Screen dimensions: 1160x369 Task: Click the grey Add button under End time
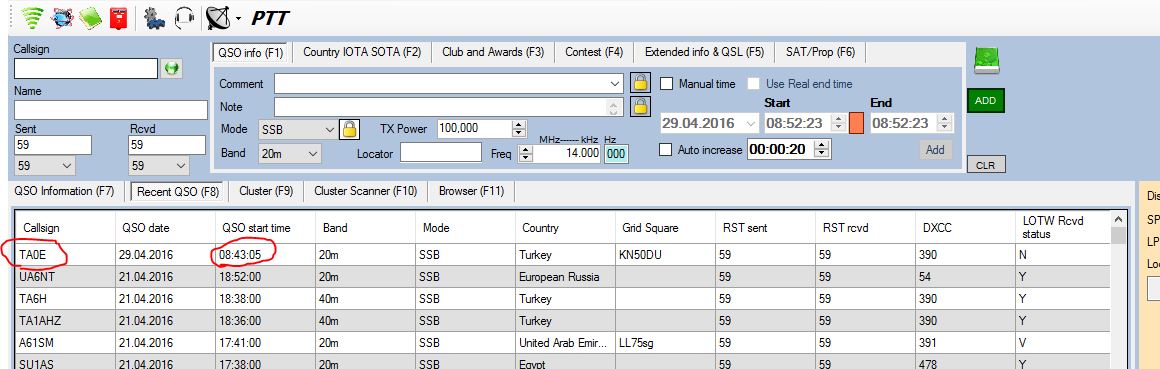pyautogui.click(x=935, y=150)
